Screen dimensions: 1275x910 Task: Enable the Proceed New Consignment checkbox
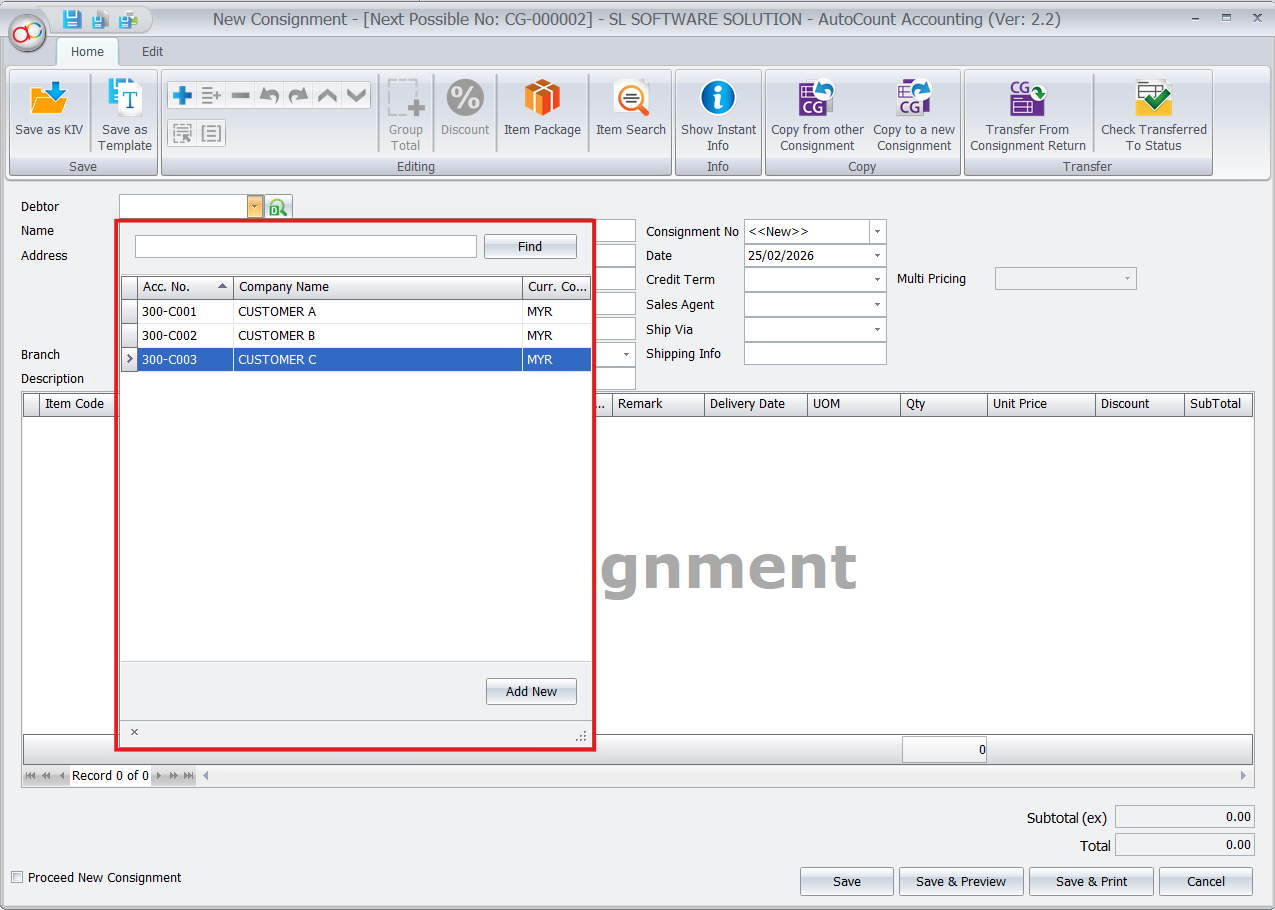click(16, 877)
